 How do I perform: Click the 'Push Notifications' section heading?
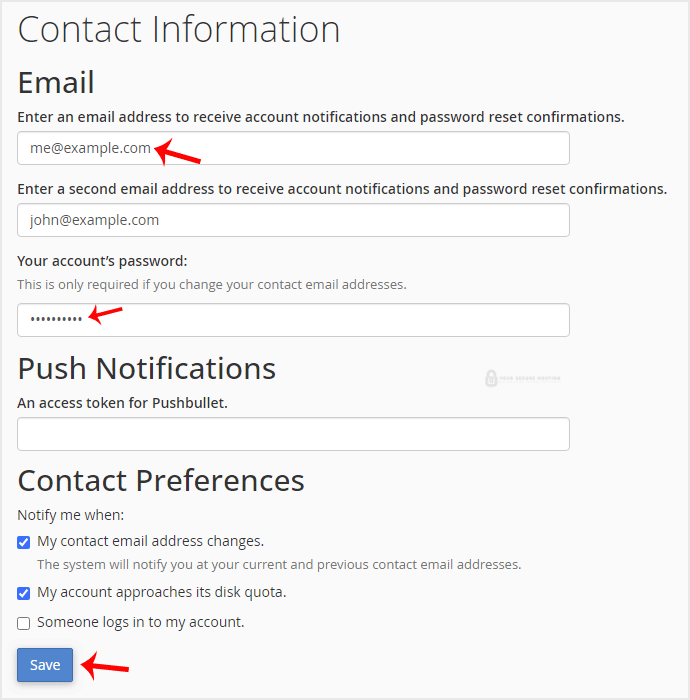tap(147, 368)
